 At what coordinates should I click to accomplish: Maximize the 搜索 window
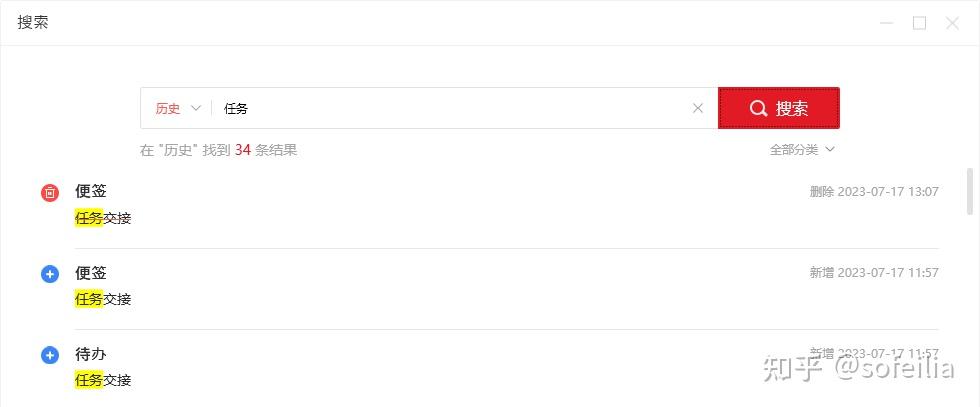pyautogui.click(x=919, y=23)
